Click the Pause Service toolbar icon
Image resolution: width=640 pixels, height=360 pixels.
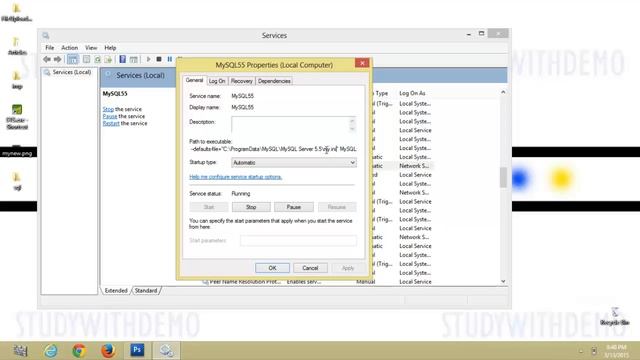(170, 60)
